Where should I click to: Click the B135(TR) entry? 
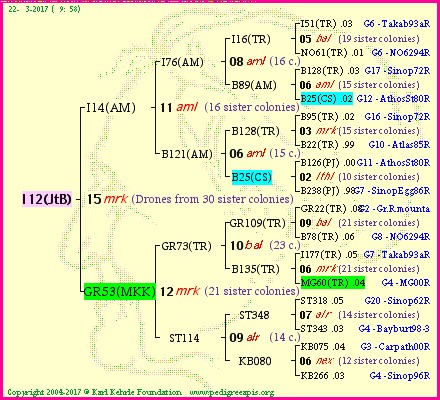tap(255, 269)
